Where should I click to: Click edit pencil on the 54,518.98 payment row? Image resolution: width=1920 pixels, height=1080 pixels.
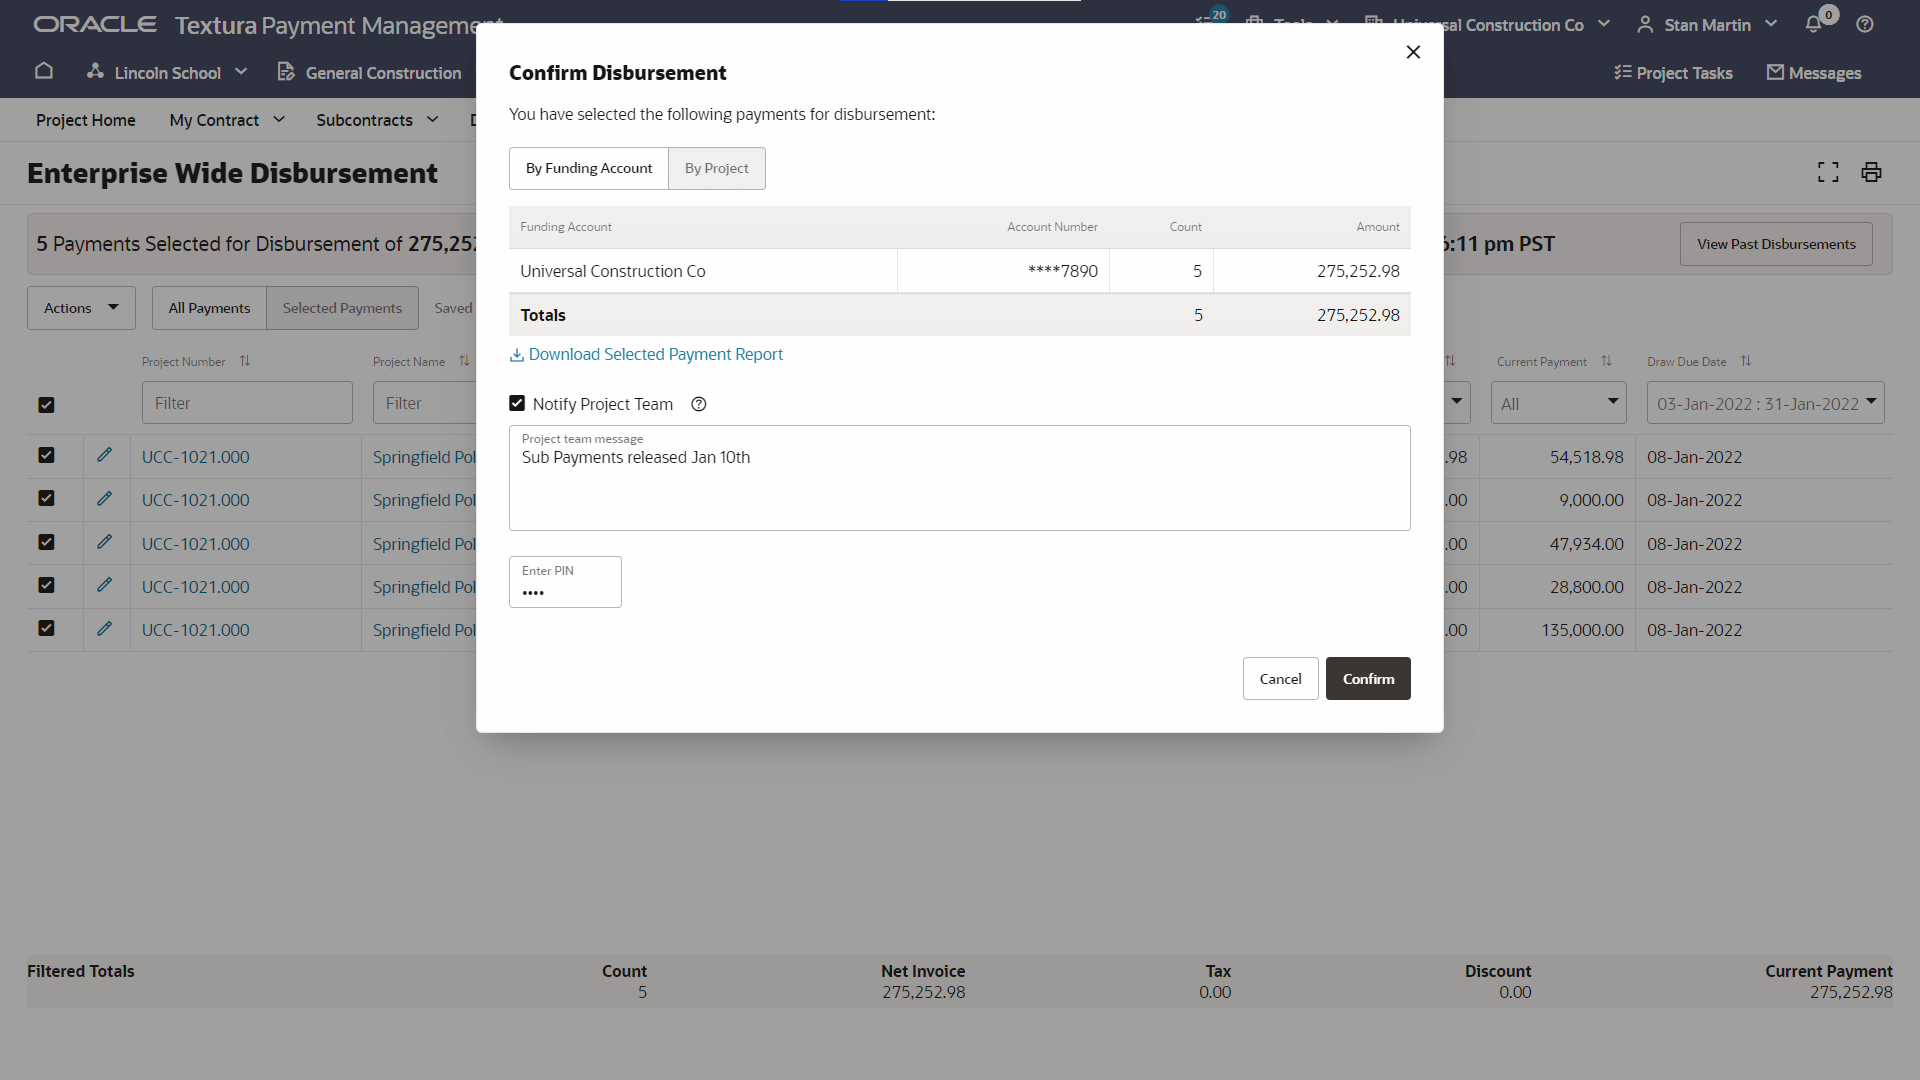tap(104, 456)
